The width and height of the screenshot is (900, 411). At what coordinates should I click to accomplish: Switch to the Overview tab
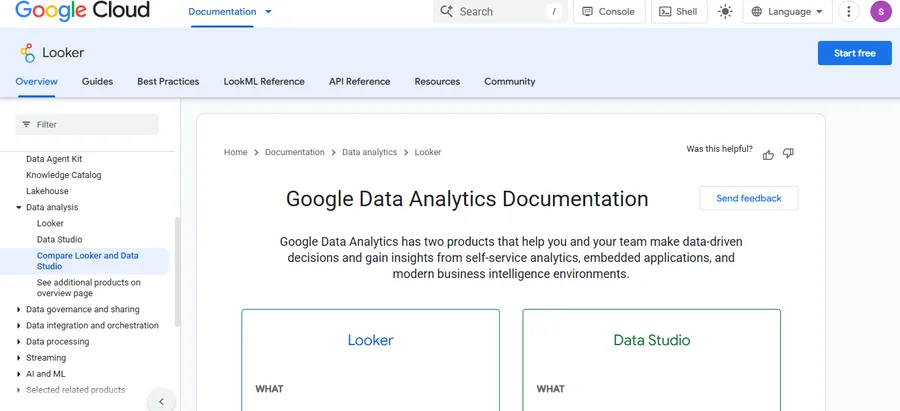point(37,82)
